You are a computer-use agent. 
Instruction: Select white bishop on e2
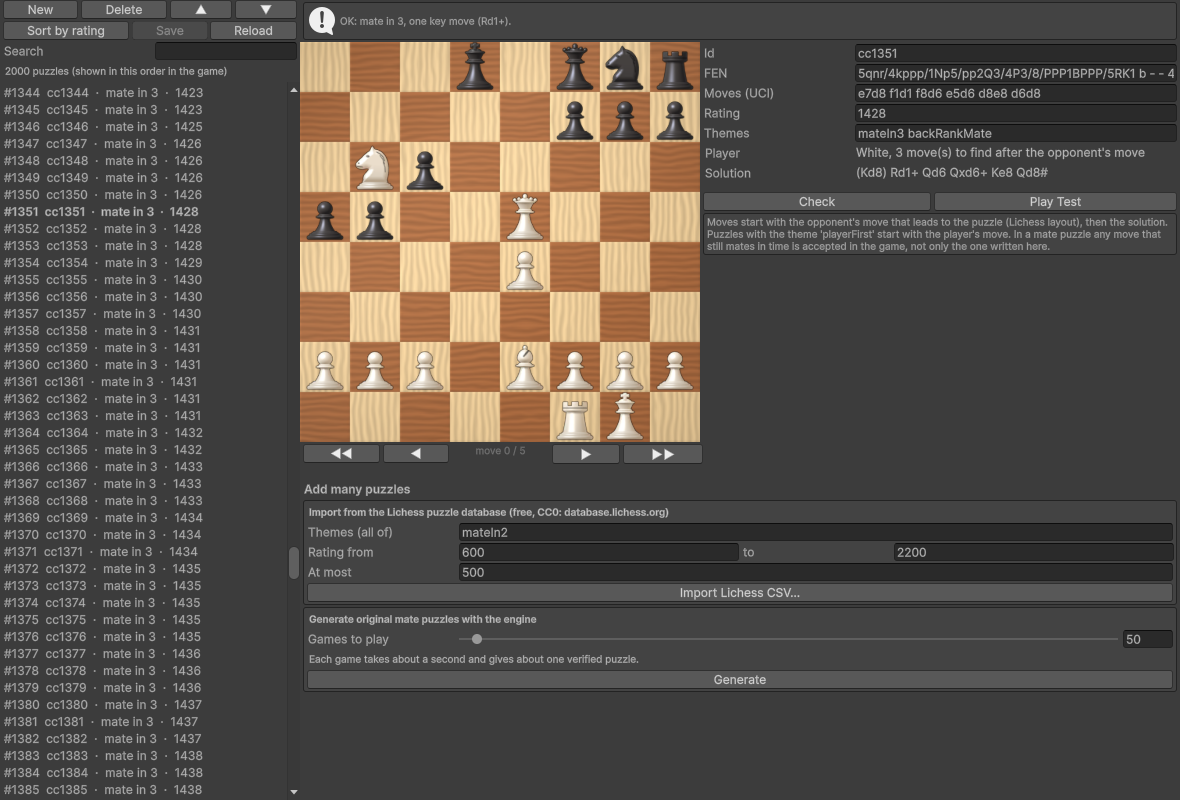tap(525, 367)
